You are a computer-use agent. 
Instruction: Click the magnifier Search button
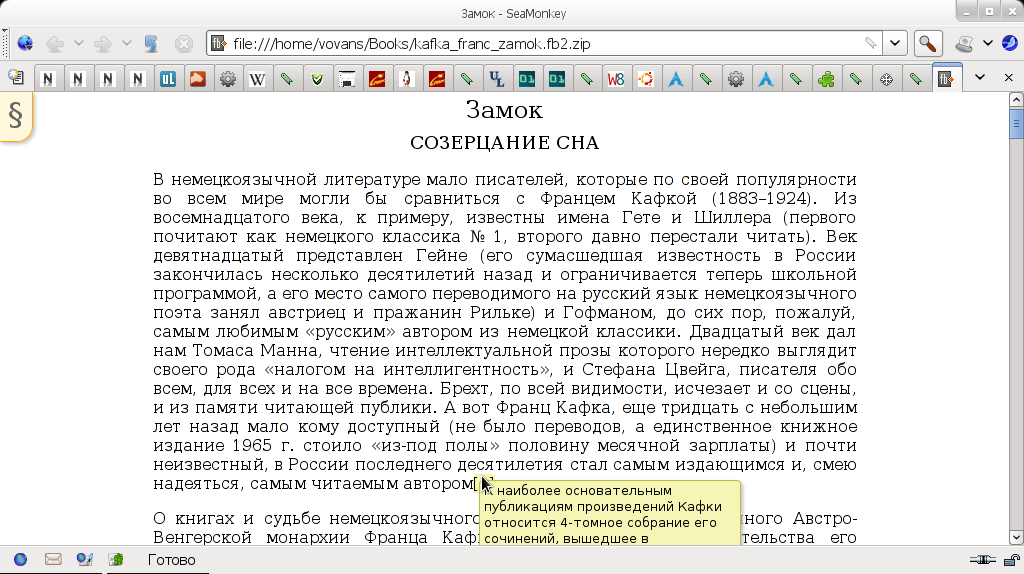click(927, 44)
